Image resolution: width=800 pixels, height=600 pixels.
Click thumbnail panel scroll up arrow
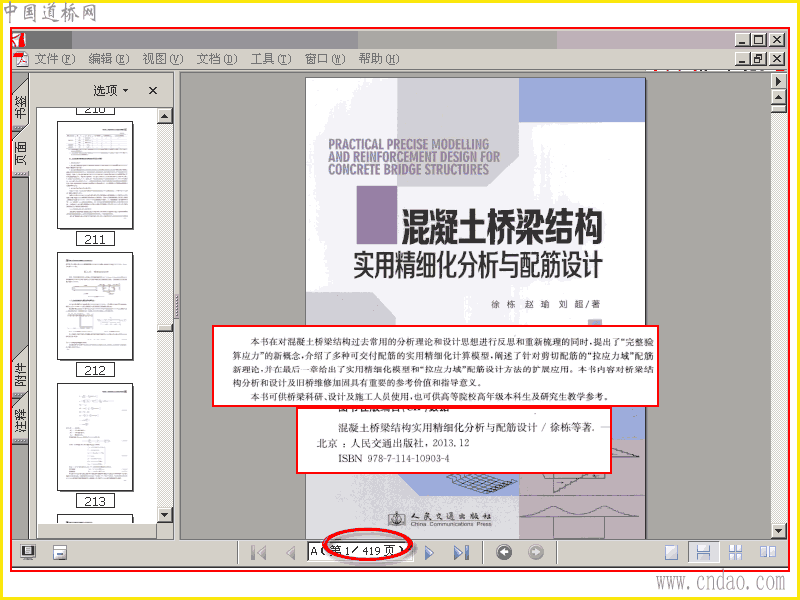[164, 116]
